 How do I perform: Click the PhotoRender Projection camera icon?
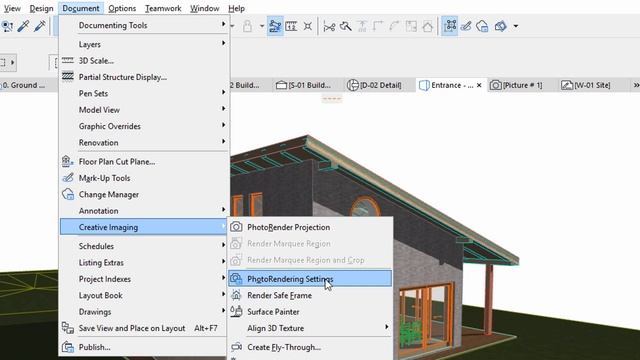tap(236, 227)
